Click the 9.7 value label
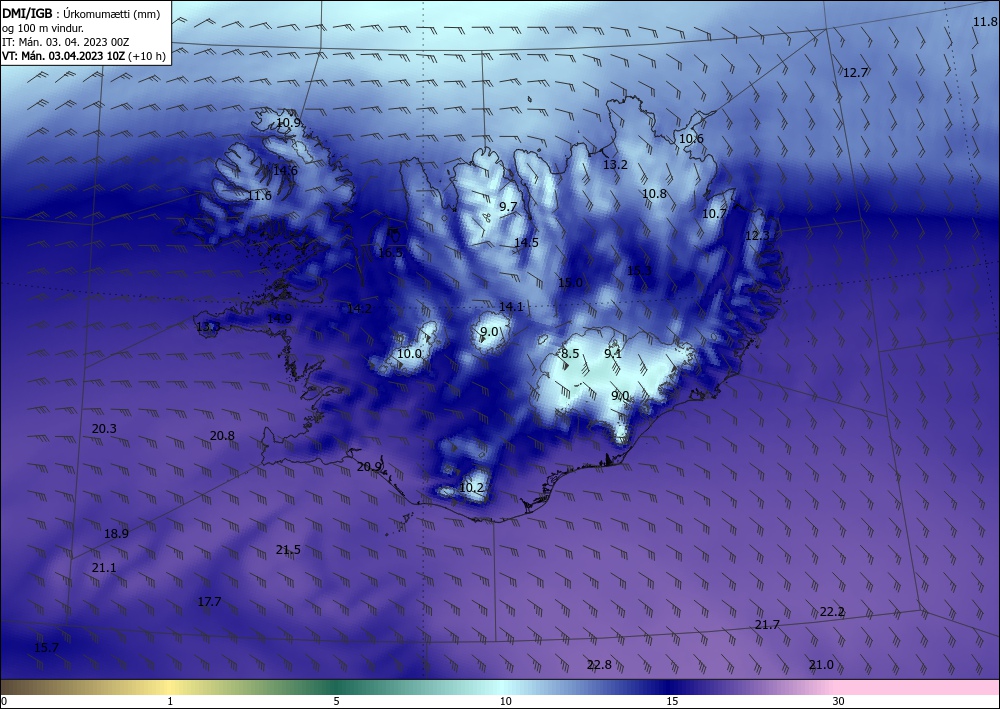Screen dimensions: 1000x709 tap(508, 206)
